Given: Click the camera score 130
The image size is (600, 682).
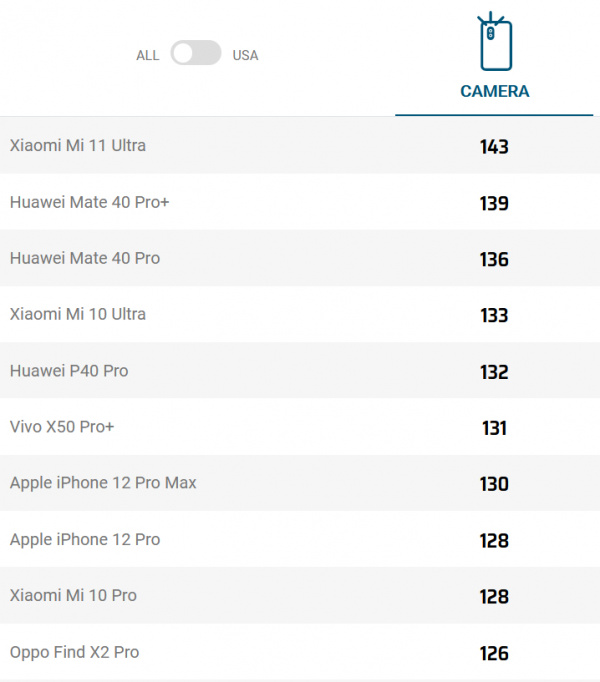Looking at the screenshot, I should (494, 484).
